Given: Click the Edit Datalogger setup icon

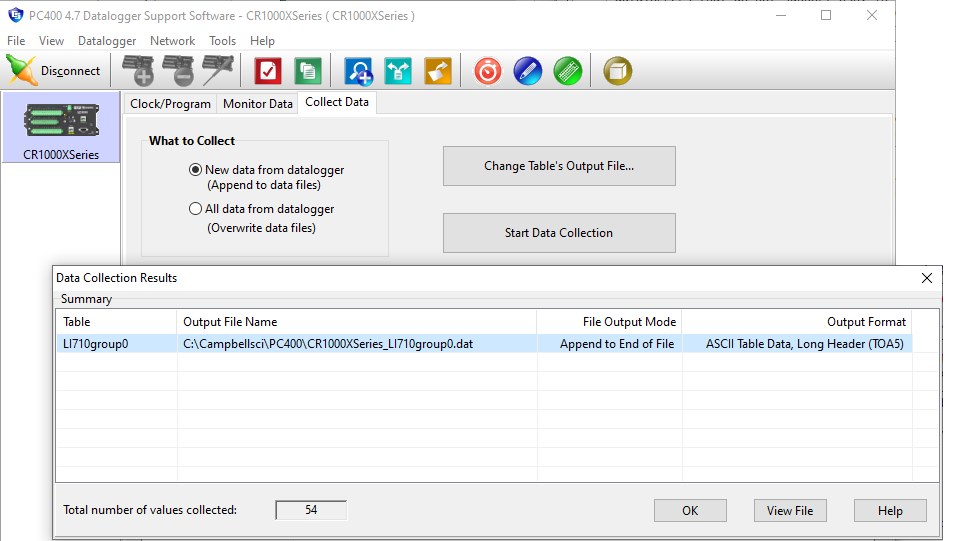Looking at the screenshot, I should (217, 71).
